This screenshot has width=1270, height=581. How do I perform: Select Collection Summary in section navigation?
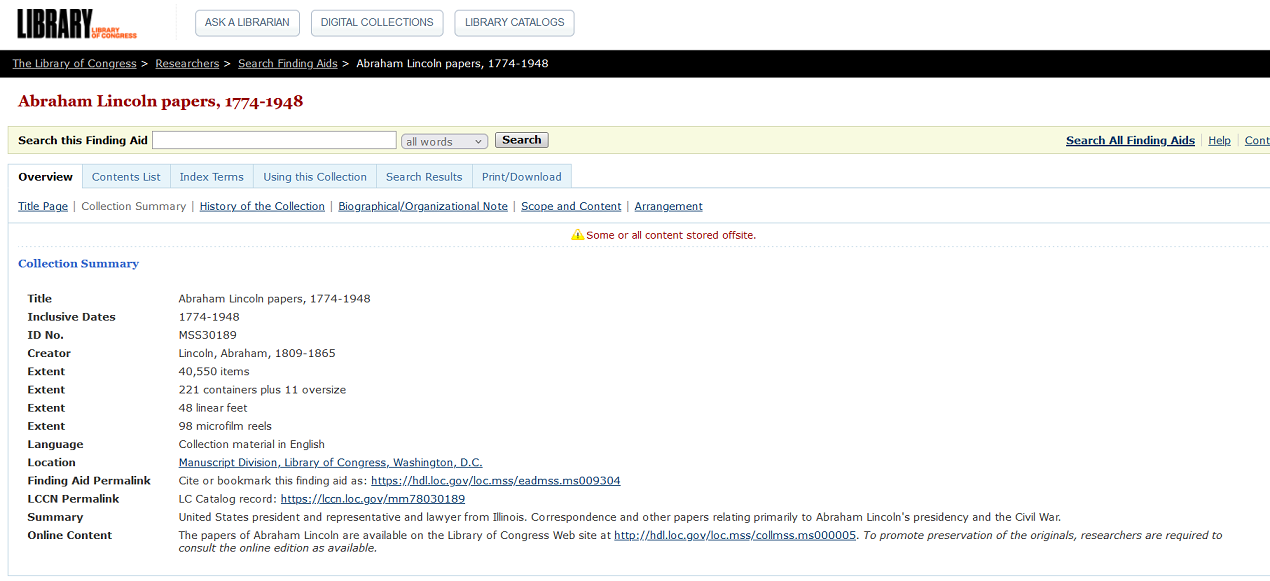pos(133,206)
